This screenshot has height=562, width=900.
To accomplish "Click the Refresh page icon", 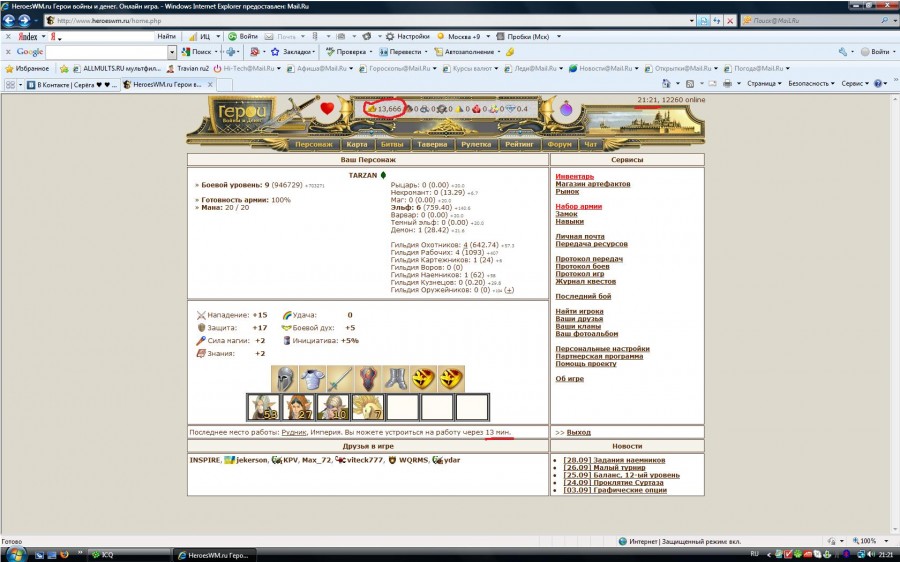I will tap(717, 21).
